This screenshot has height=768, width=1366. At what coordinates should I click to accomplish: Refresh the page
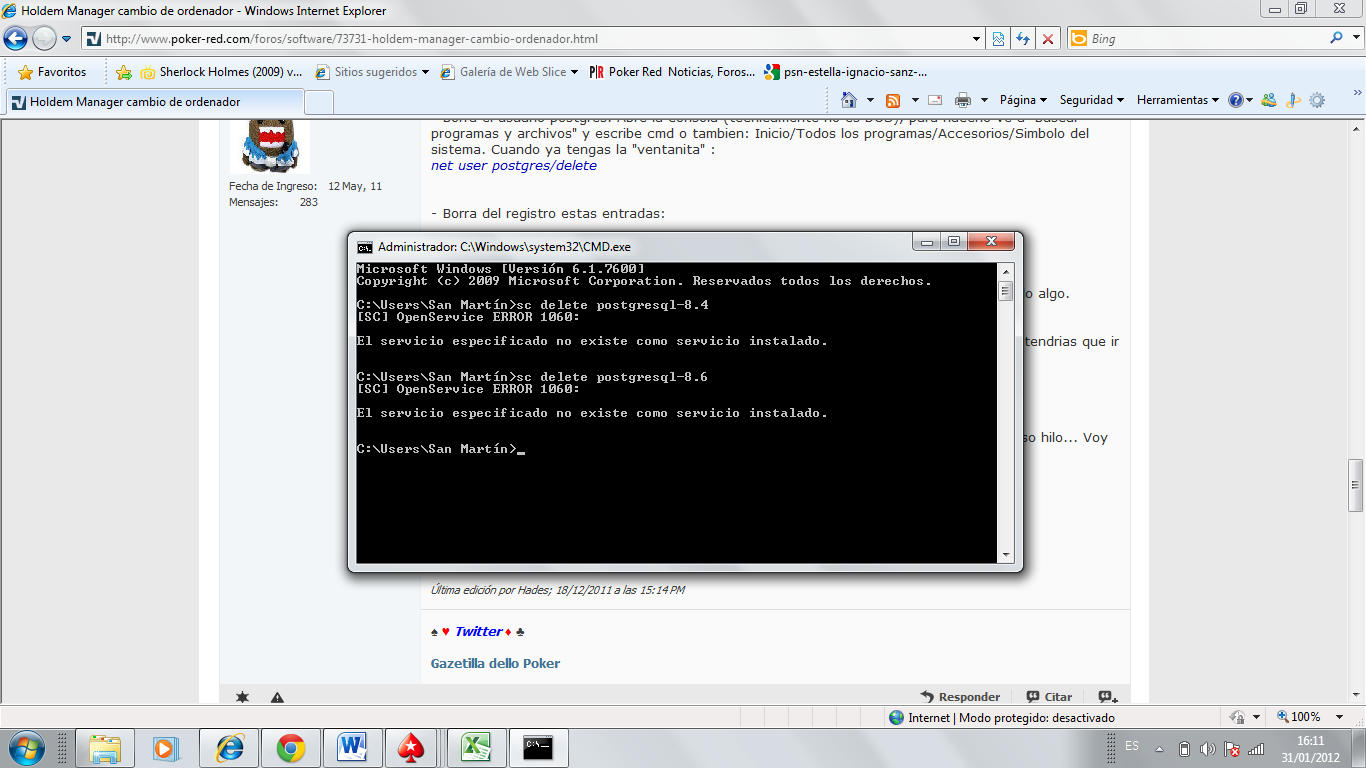(1023, 39)
